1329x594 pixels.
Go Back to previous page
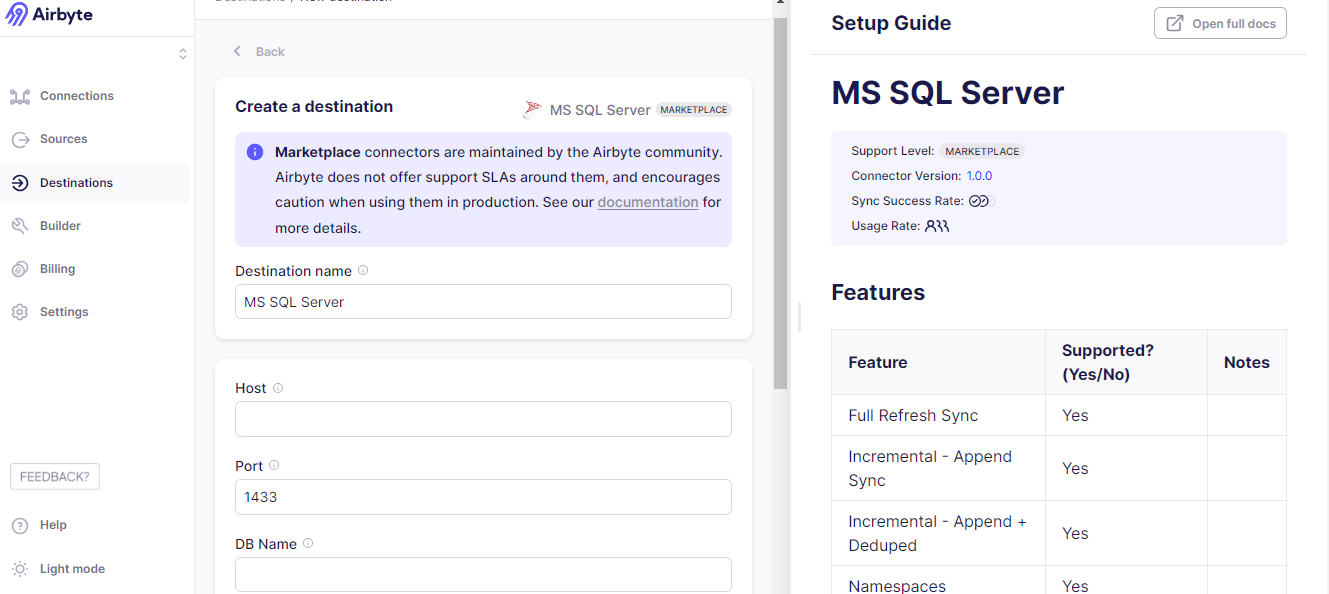(x=270, y=52)
